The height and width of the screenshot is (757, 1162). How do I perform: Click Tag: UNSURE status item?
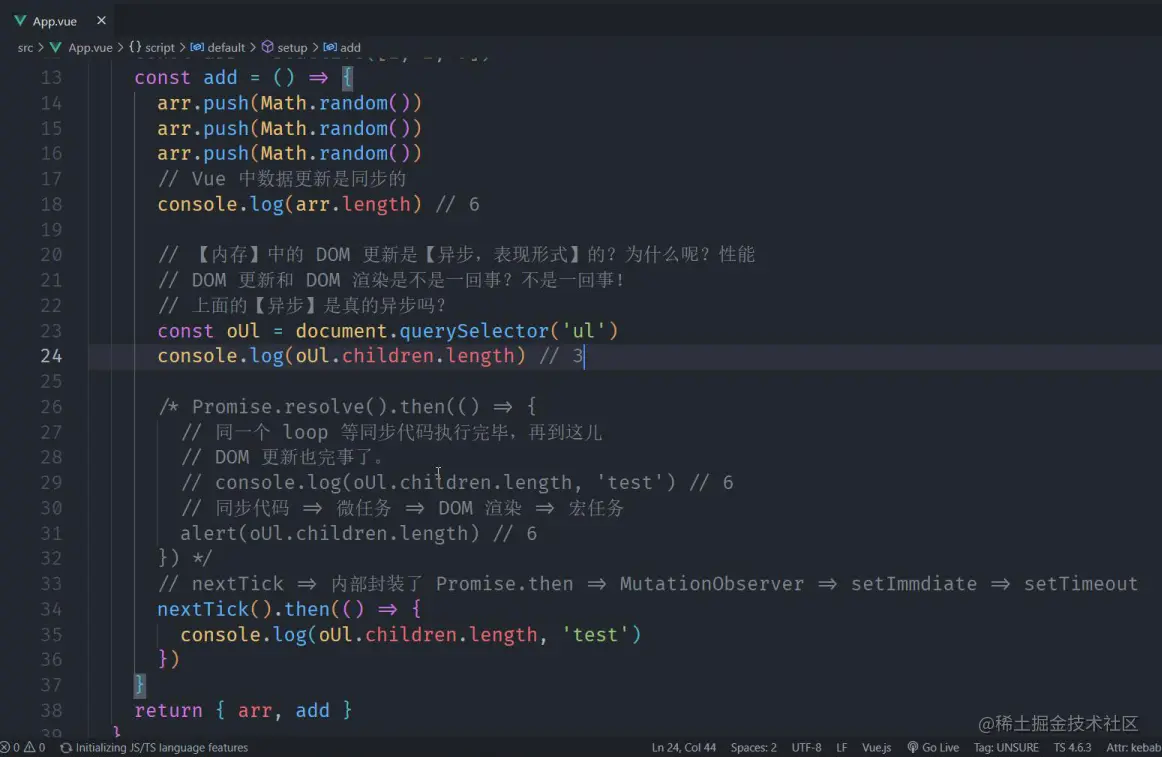(1006, 747)
